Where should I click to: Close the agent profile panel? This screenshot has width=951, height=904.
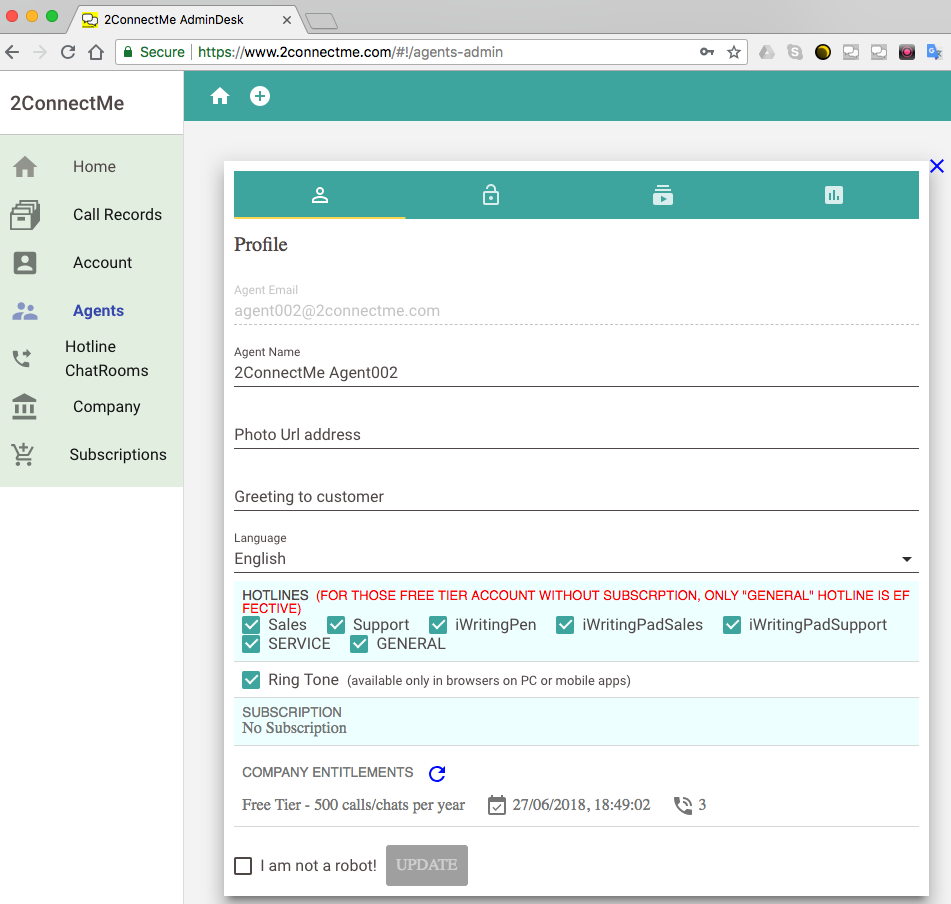click(x=936, y=166)
